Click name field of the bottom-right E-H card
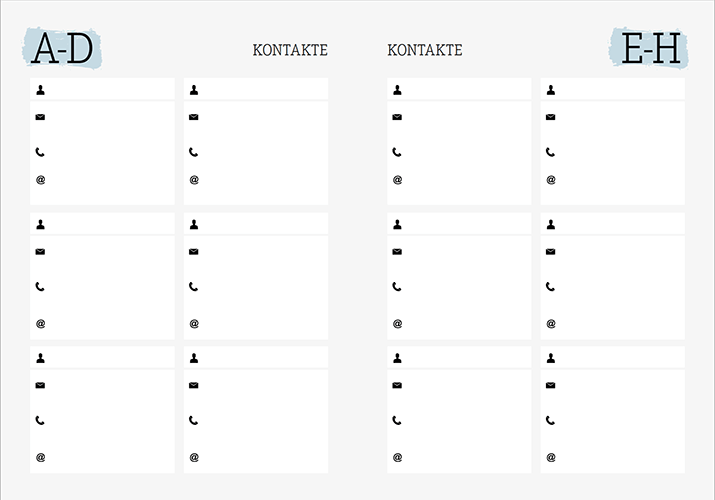The height and width of the screenshot is (500, 715). [x=613, y=357]
